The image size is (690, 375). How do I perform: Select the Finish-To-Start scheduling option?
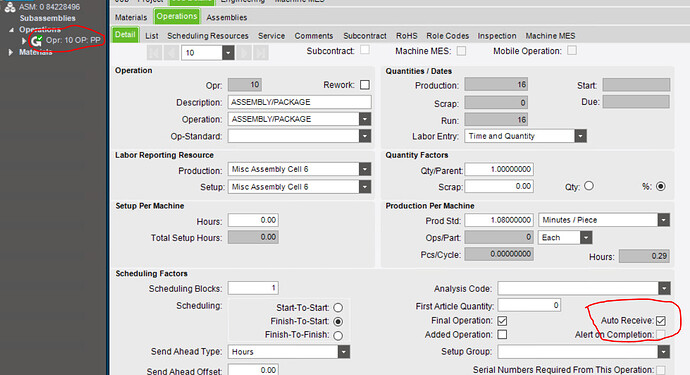coord(338,321)
